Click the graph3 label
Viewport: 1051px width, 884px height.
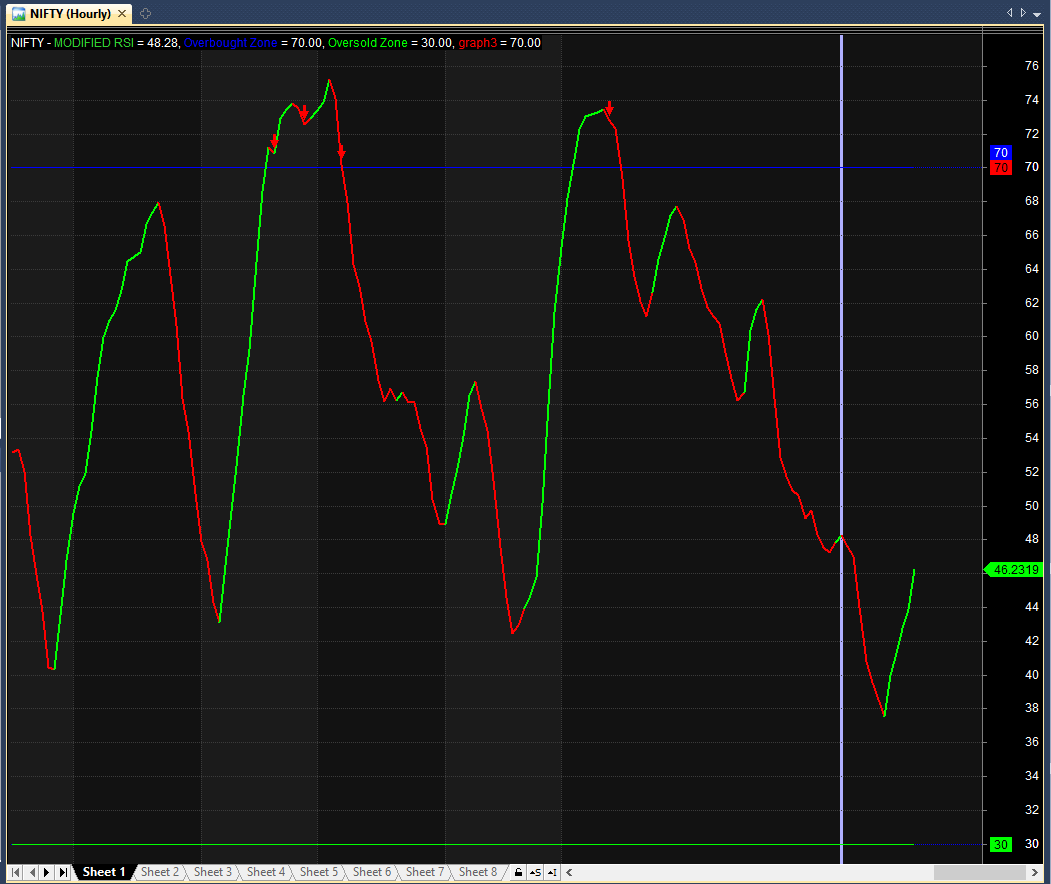[478, 43]
